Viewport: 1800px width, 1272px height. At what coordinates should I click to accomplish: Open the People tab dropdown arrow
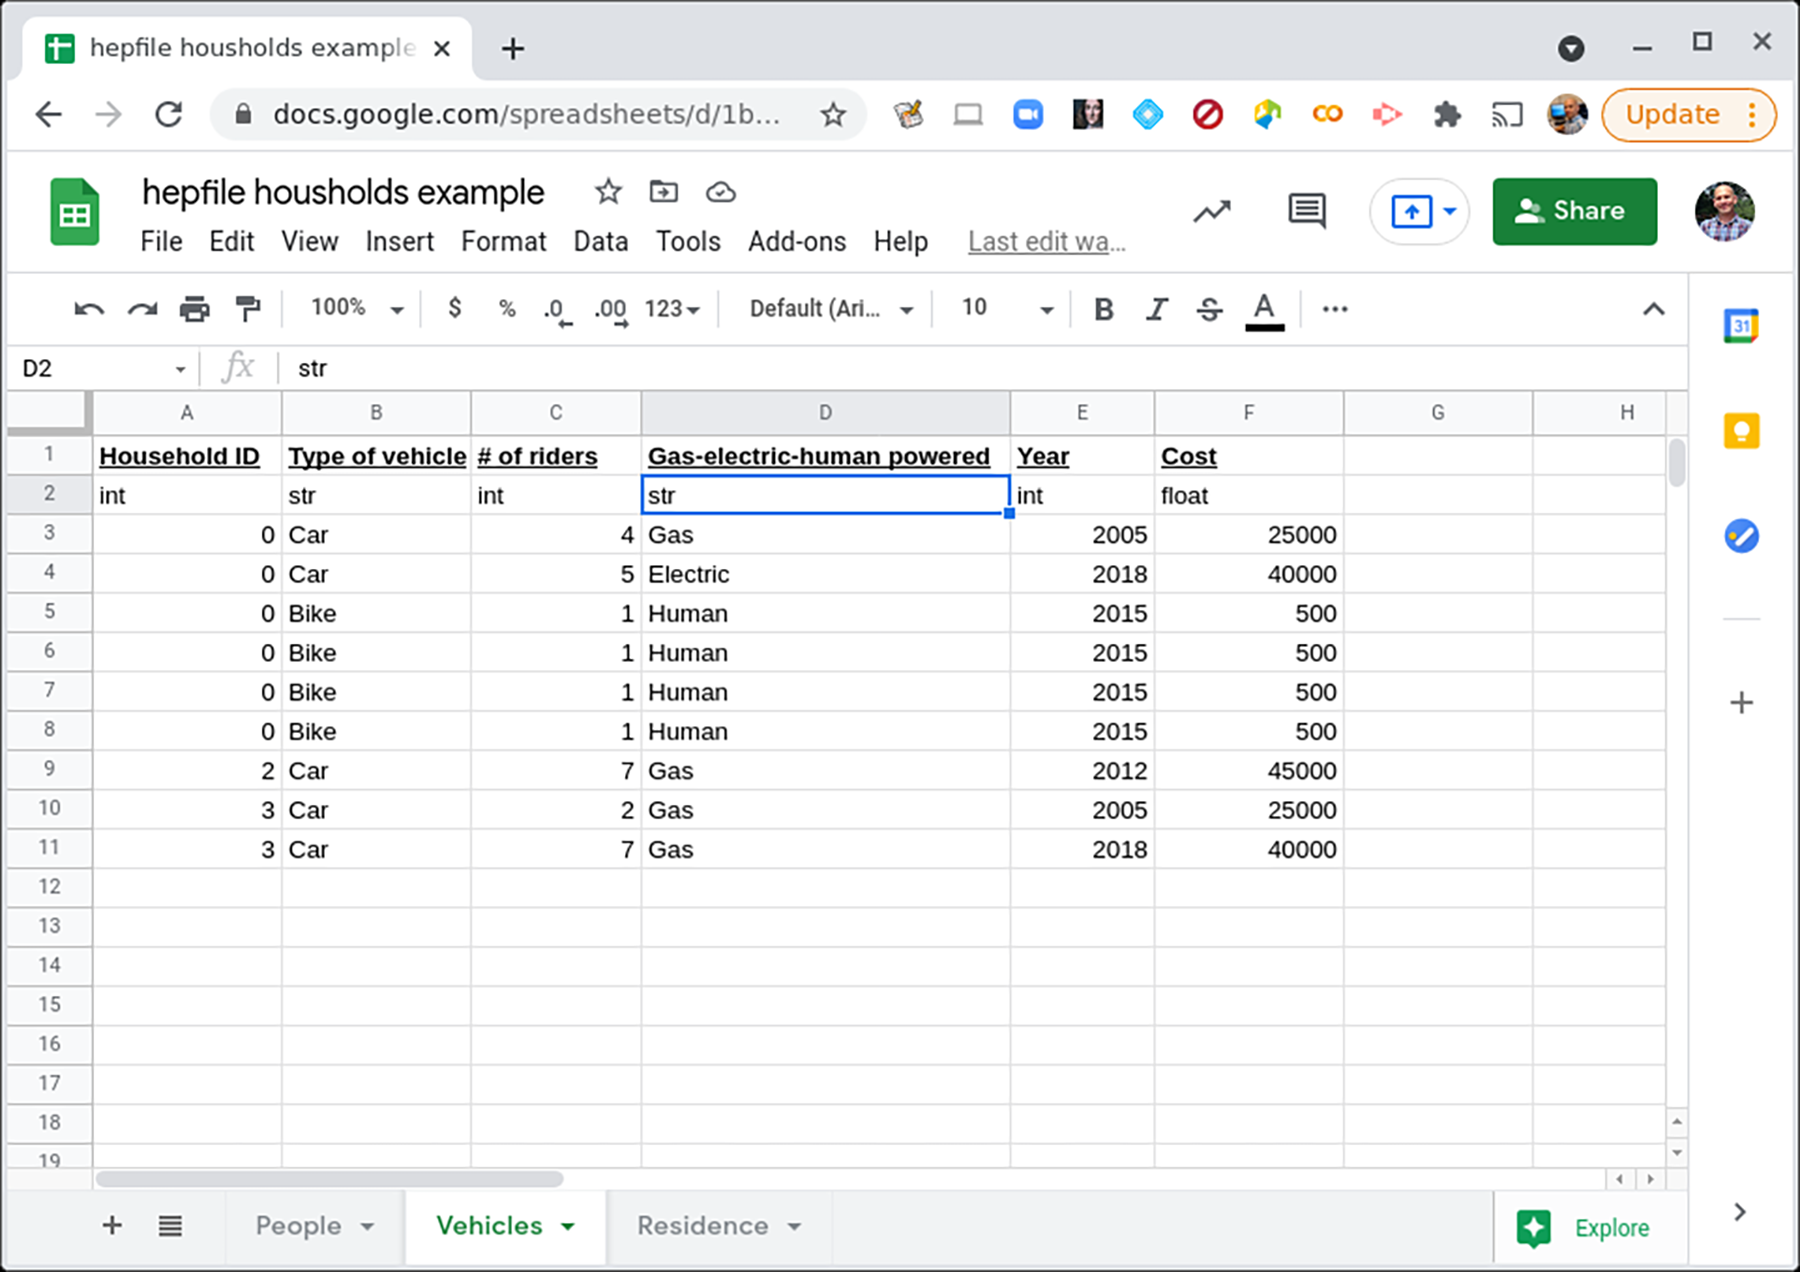[x=367, y=1226]
